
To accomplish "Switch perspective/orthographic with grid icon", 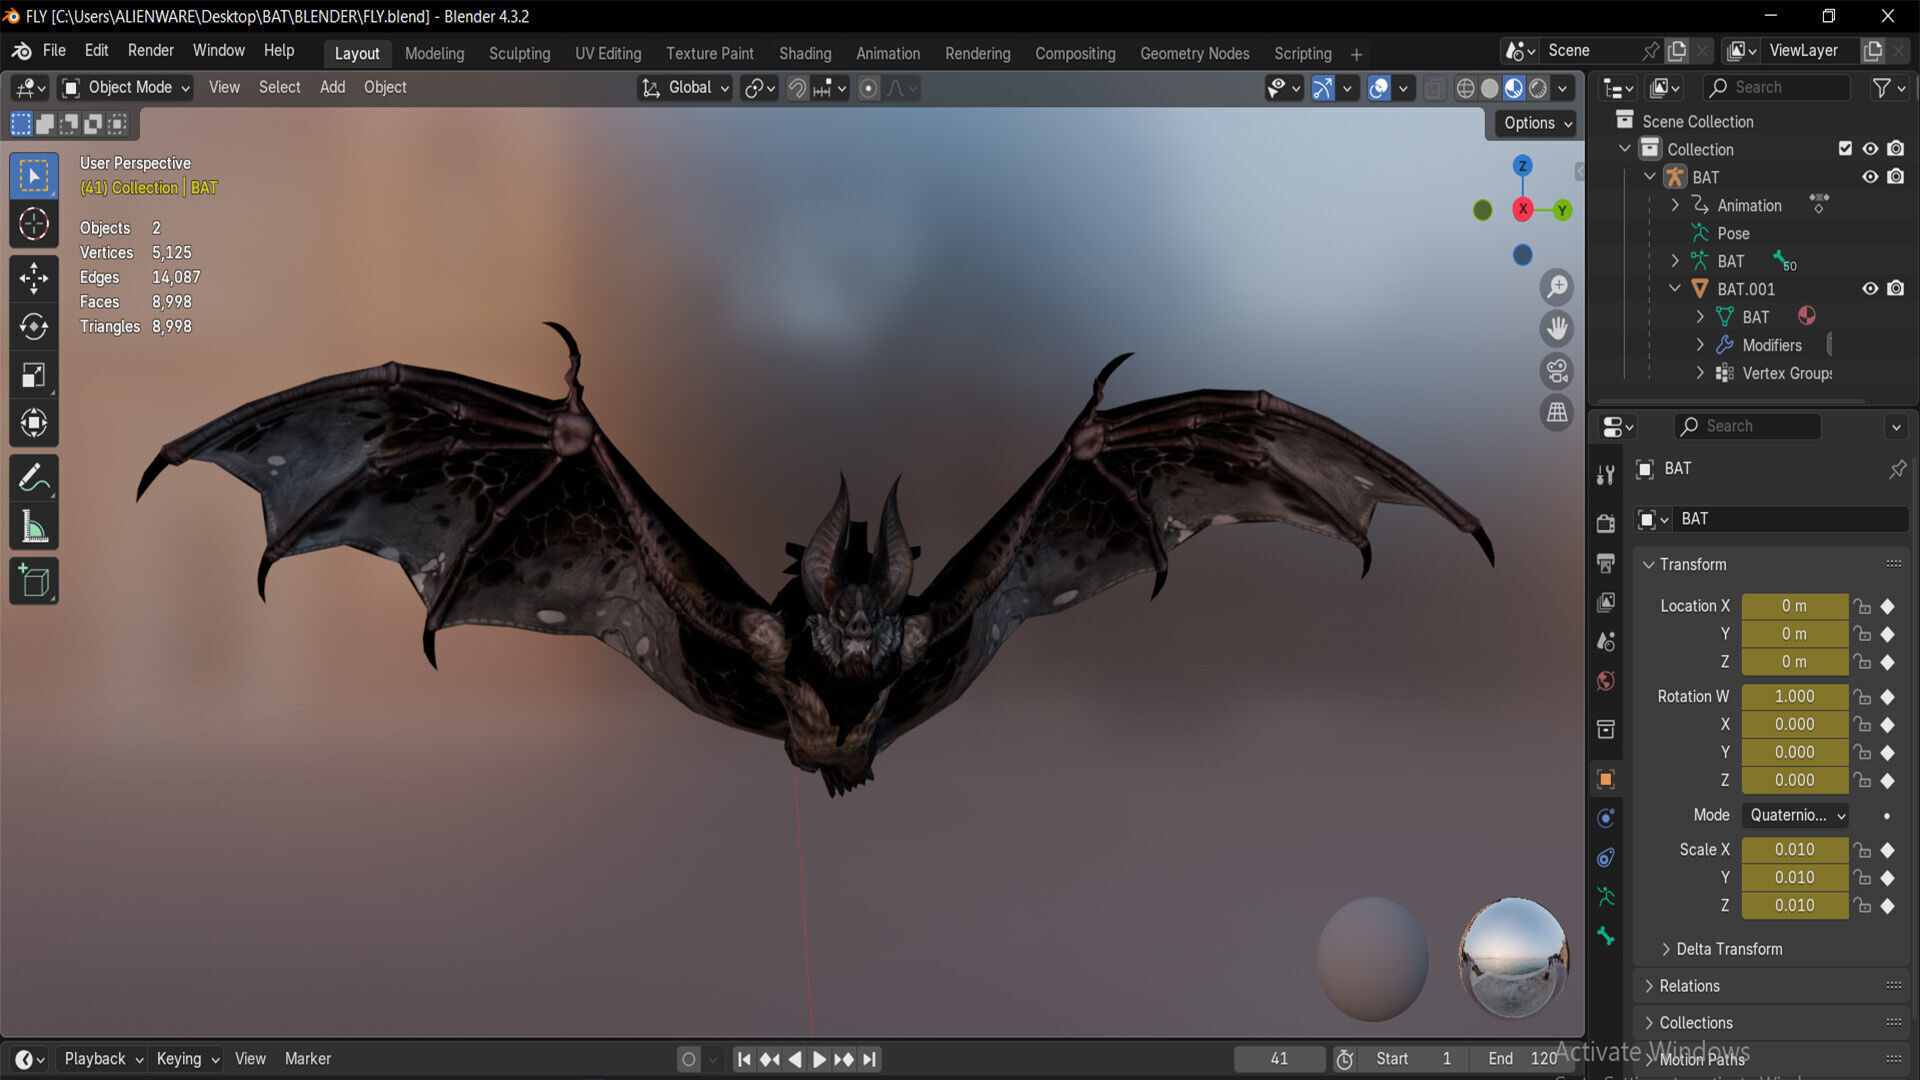I will [1557, 412].
